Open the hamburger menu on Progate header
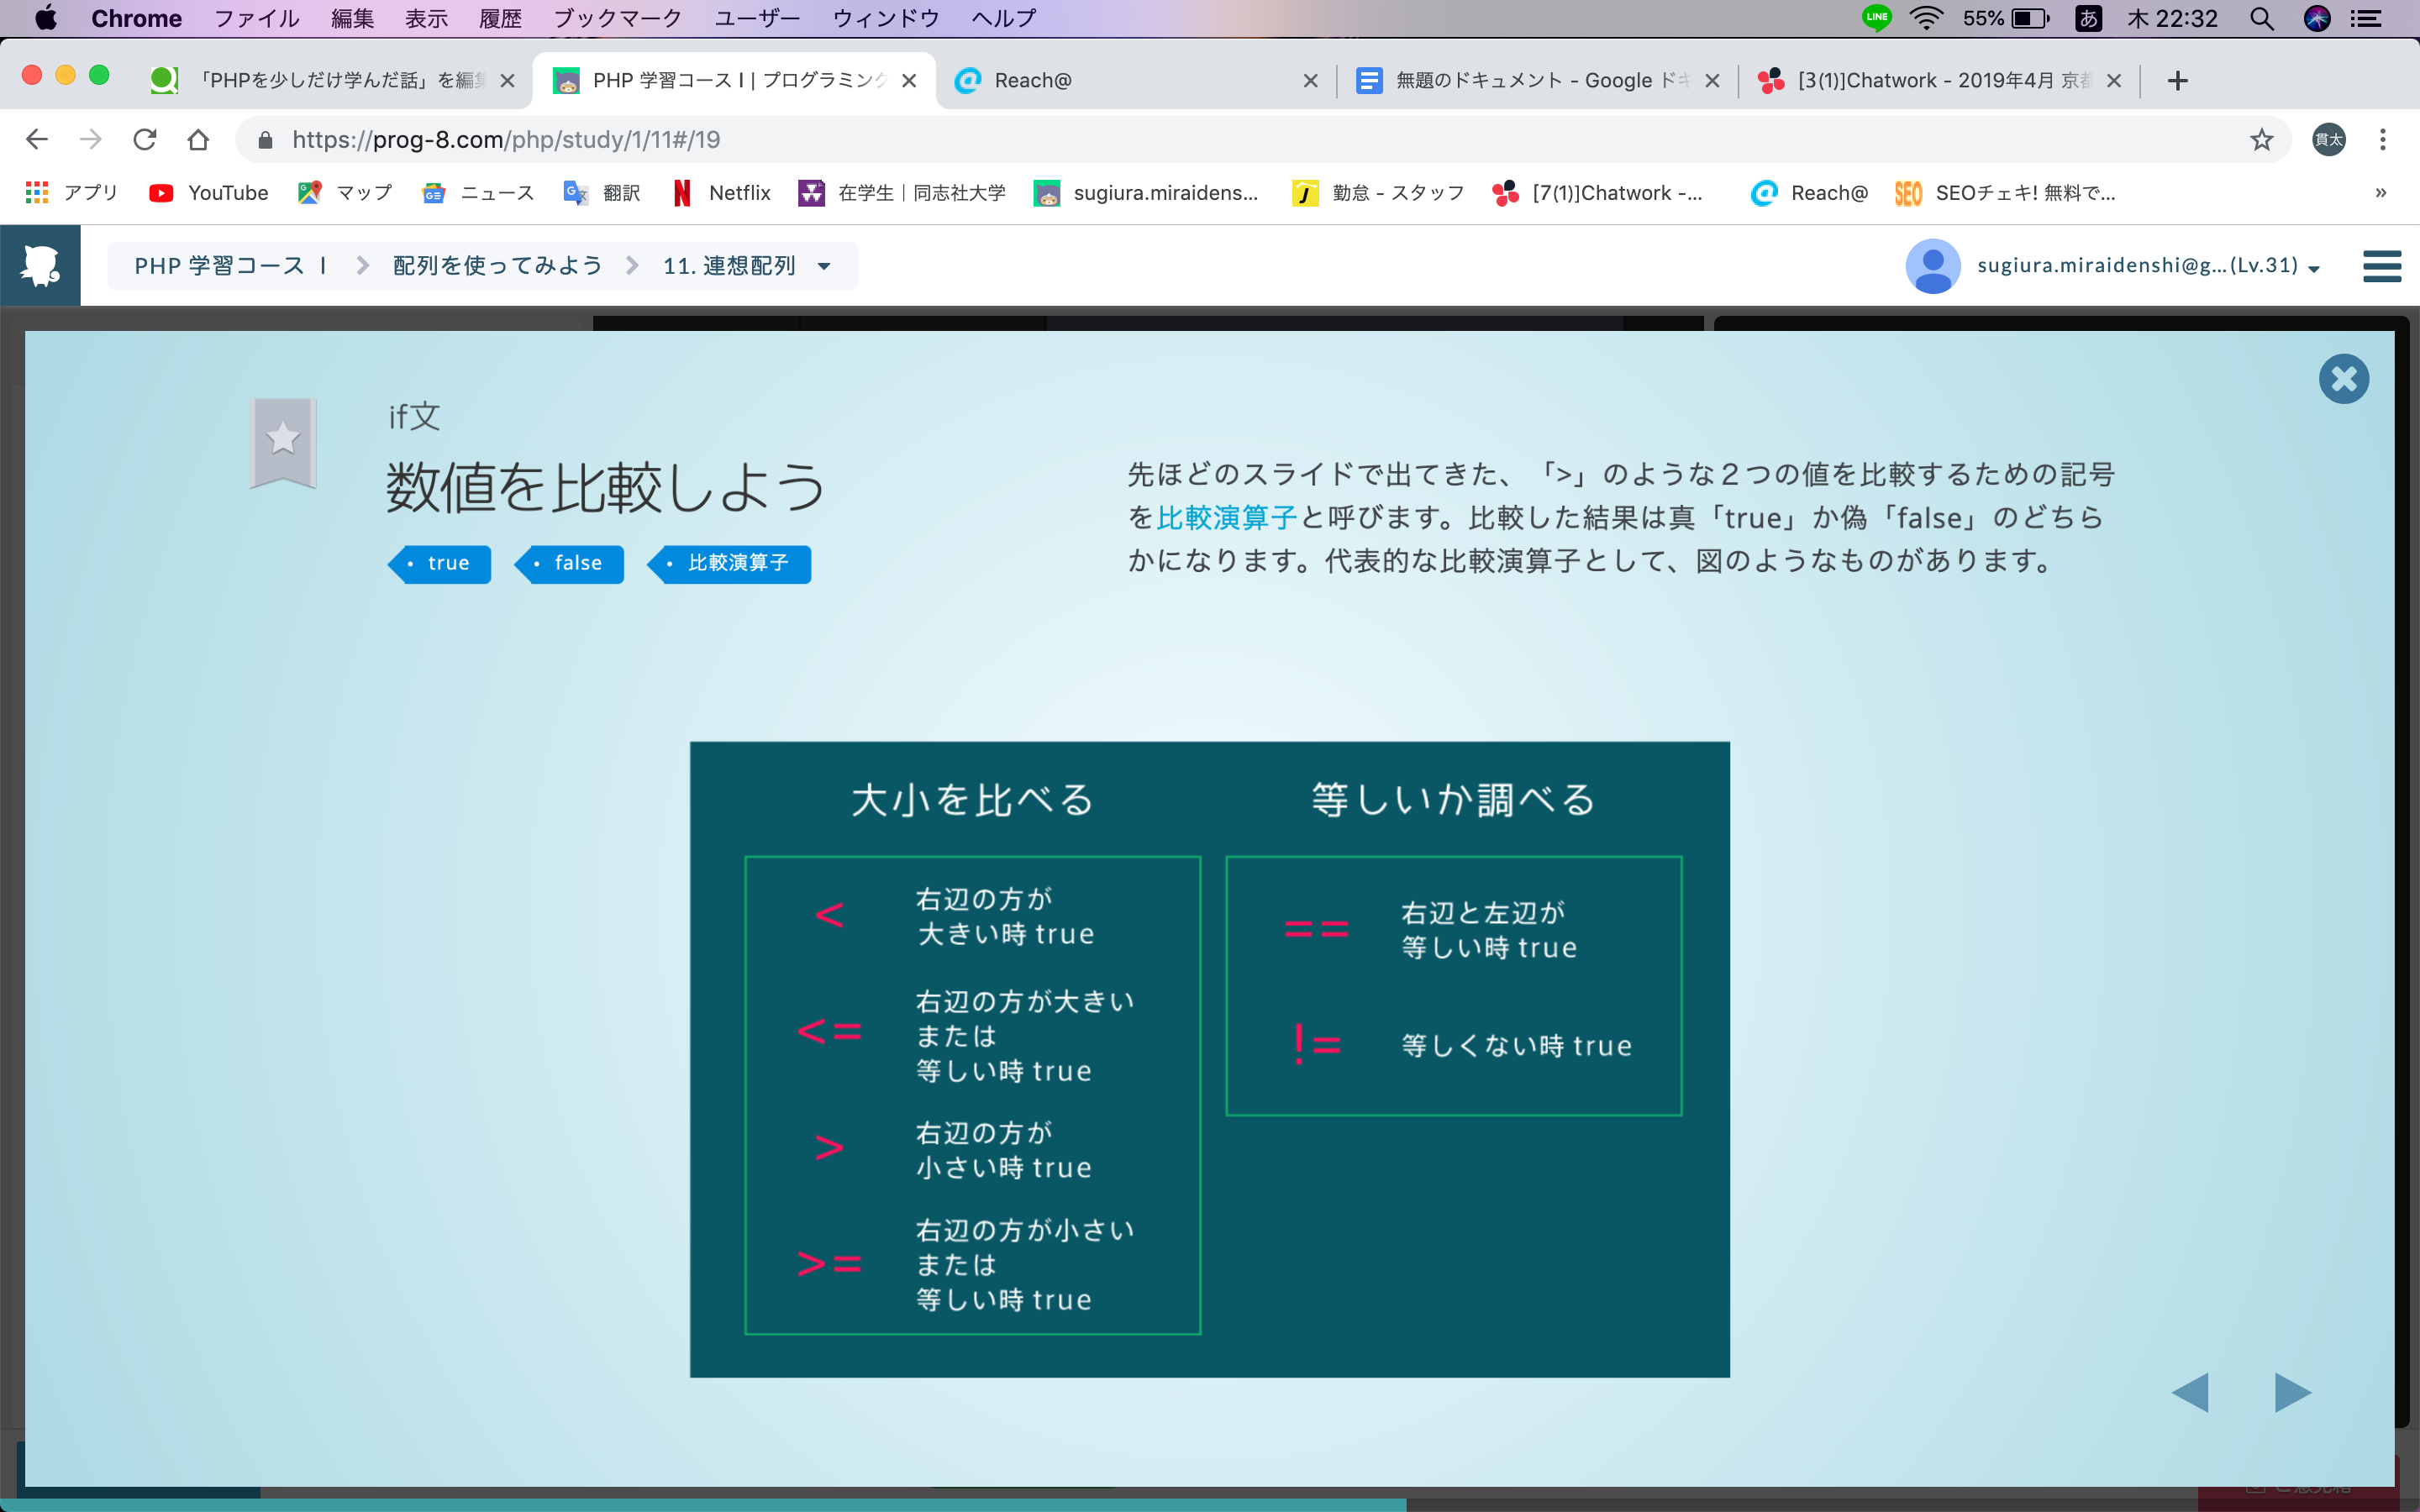 coord(2382,266)
